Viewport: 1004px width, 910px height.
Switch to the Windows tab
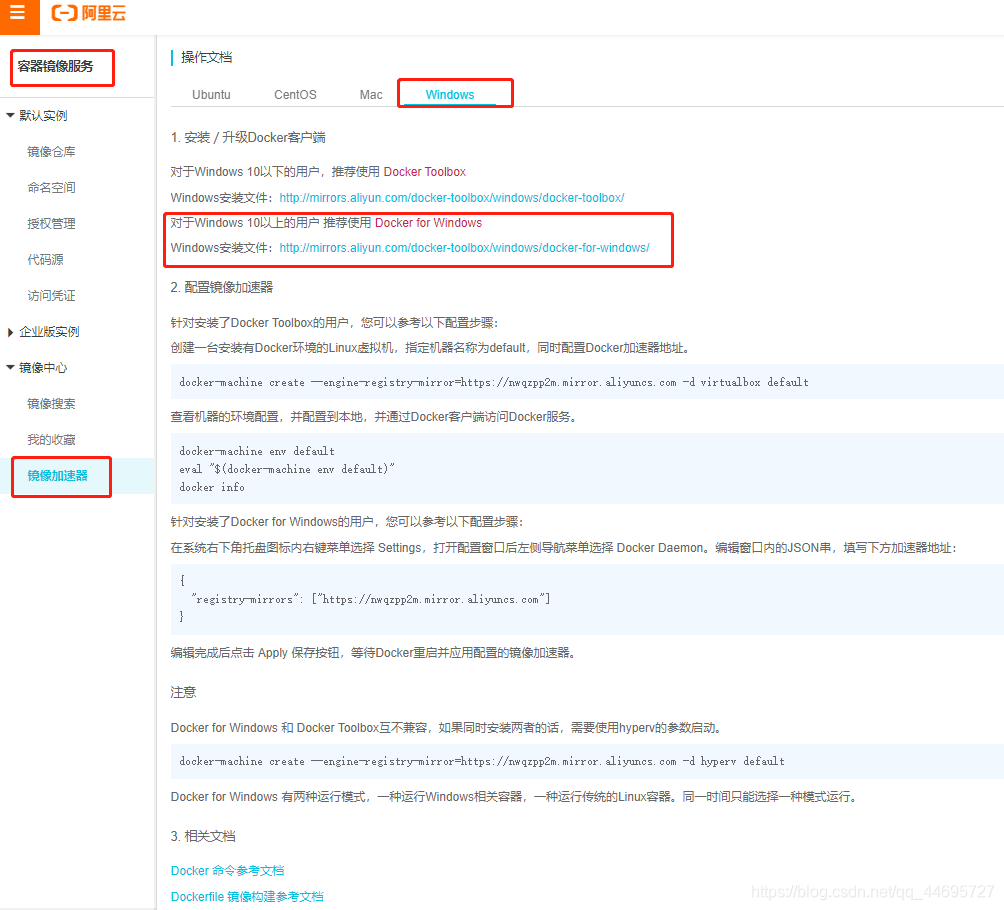[450, 95]
